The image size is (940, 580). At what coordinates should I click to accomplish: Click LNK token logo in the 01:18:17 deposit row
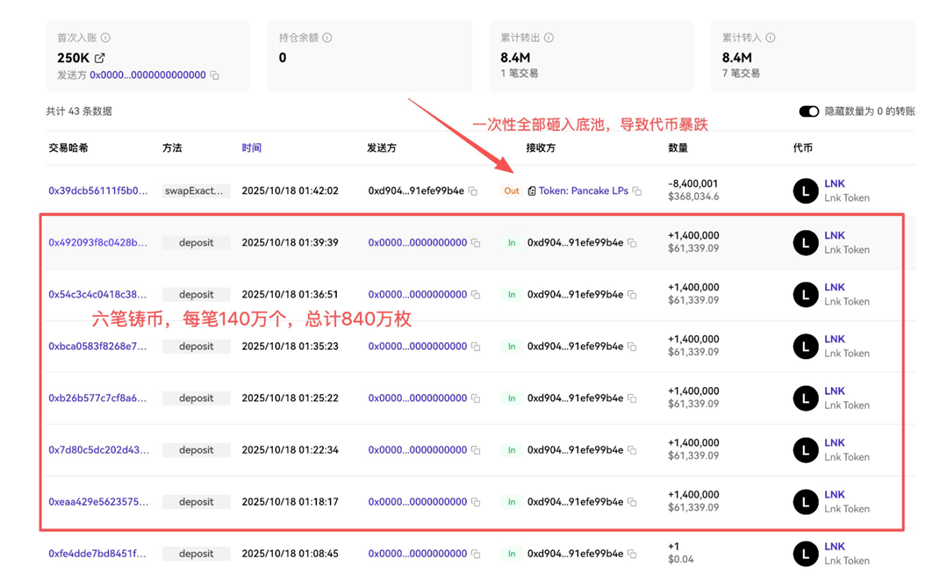pyautogui.click(x=806, y=502)
